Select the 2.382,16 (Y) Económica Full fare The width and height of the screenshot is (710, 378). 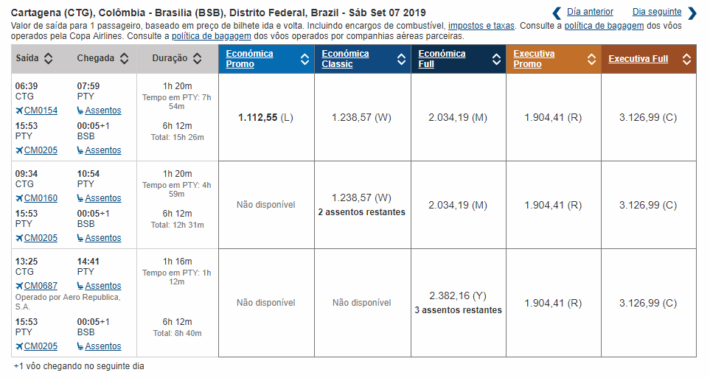pos(458,296)
